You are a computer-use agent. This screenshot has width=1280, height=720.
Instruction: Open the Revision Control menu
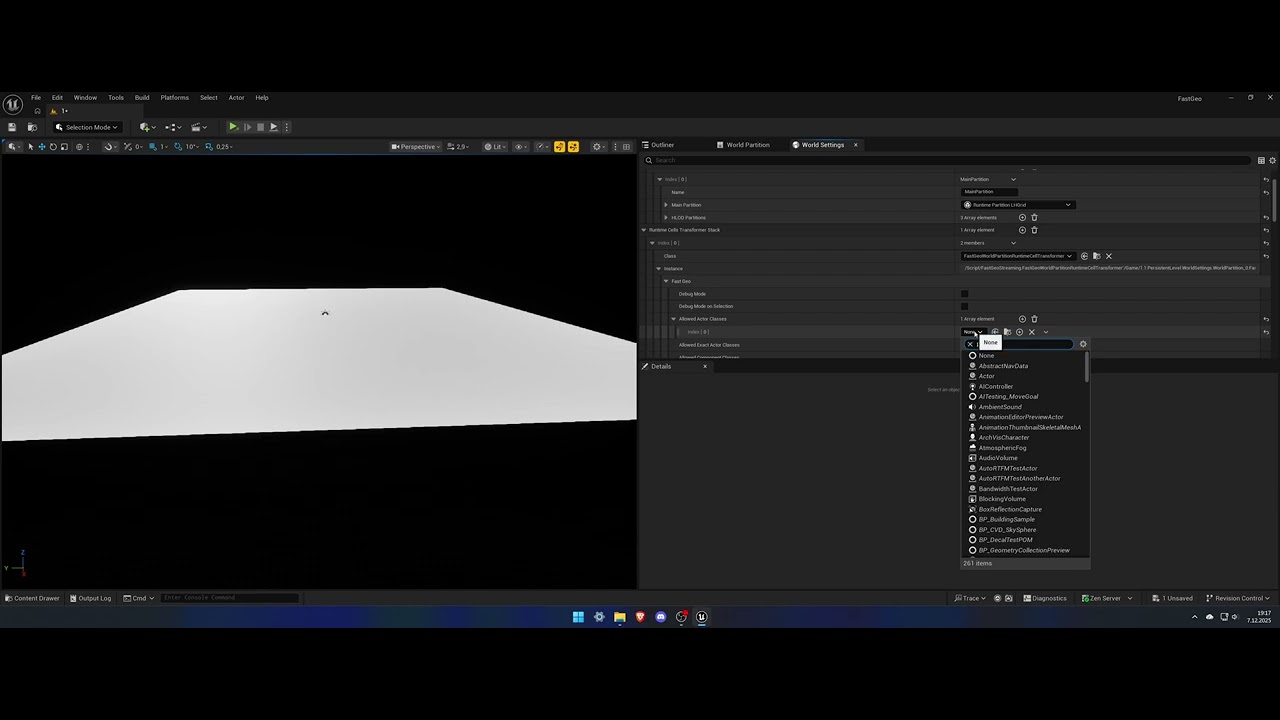[1238, 598]
